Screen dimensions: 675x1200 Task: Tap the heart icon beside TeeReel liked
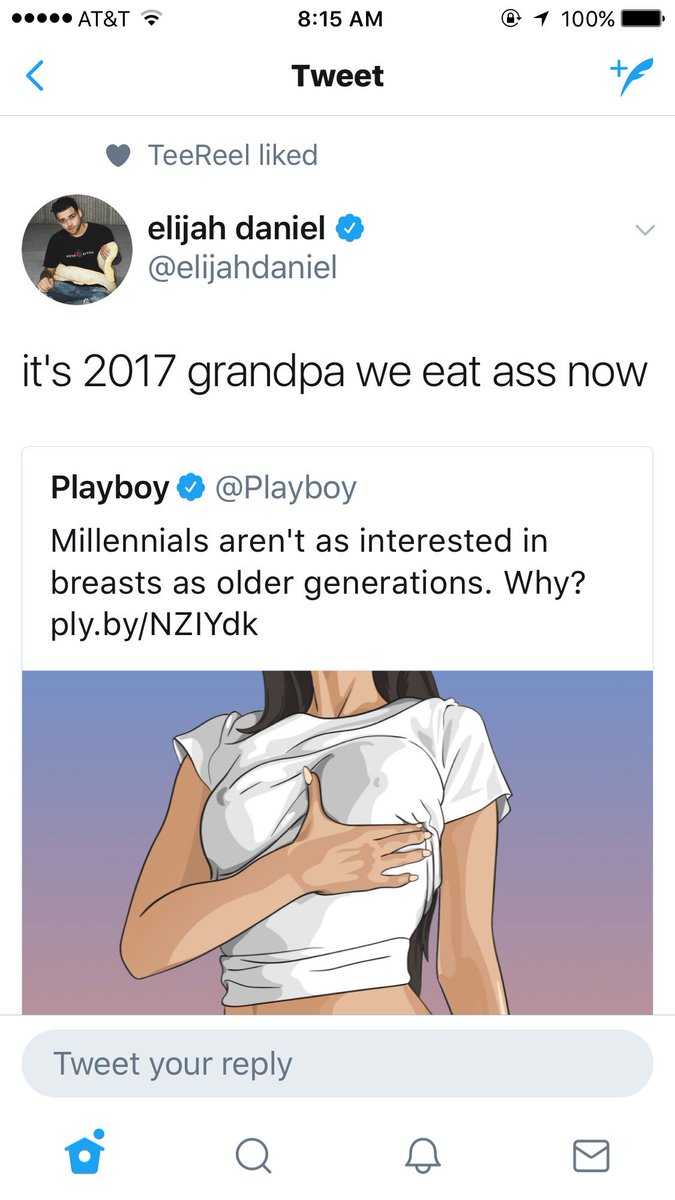coord(118,156)
